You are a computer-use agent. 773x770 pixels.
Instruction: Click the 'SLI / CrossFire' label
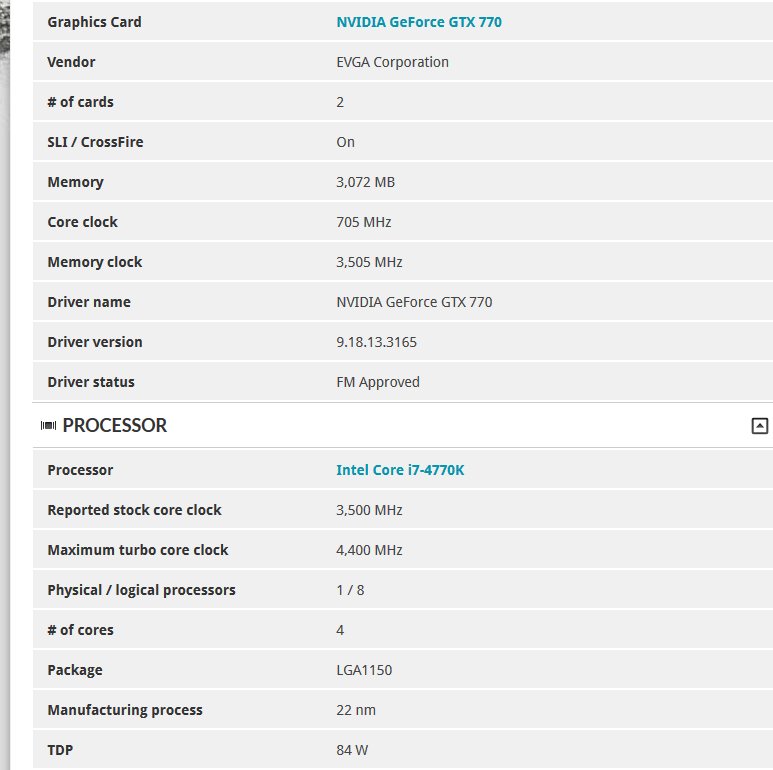tap(95, 142)
